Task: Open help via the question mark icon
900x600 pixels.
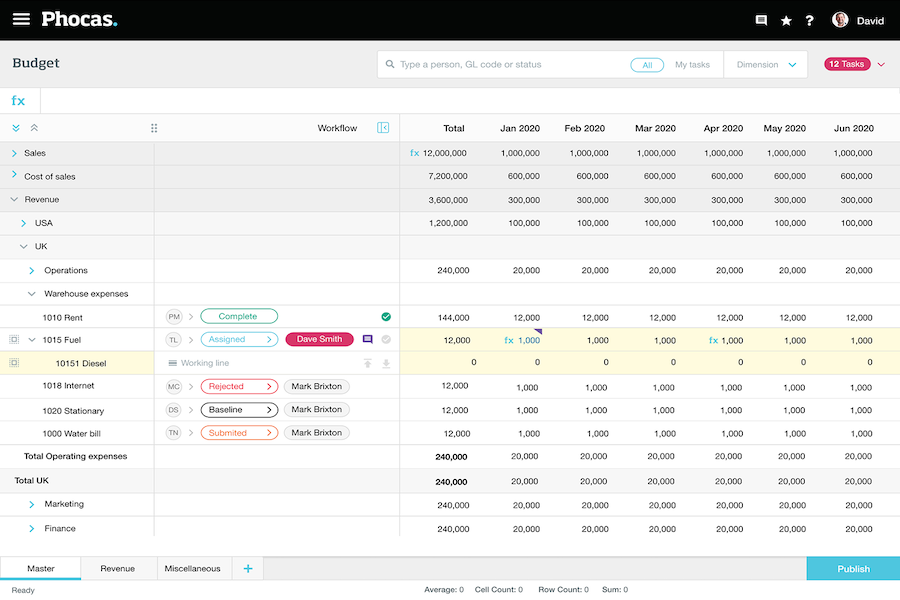Action: click(x=810, y=20)
